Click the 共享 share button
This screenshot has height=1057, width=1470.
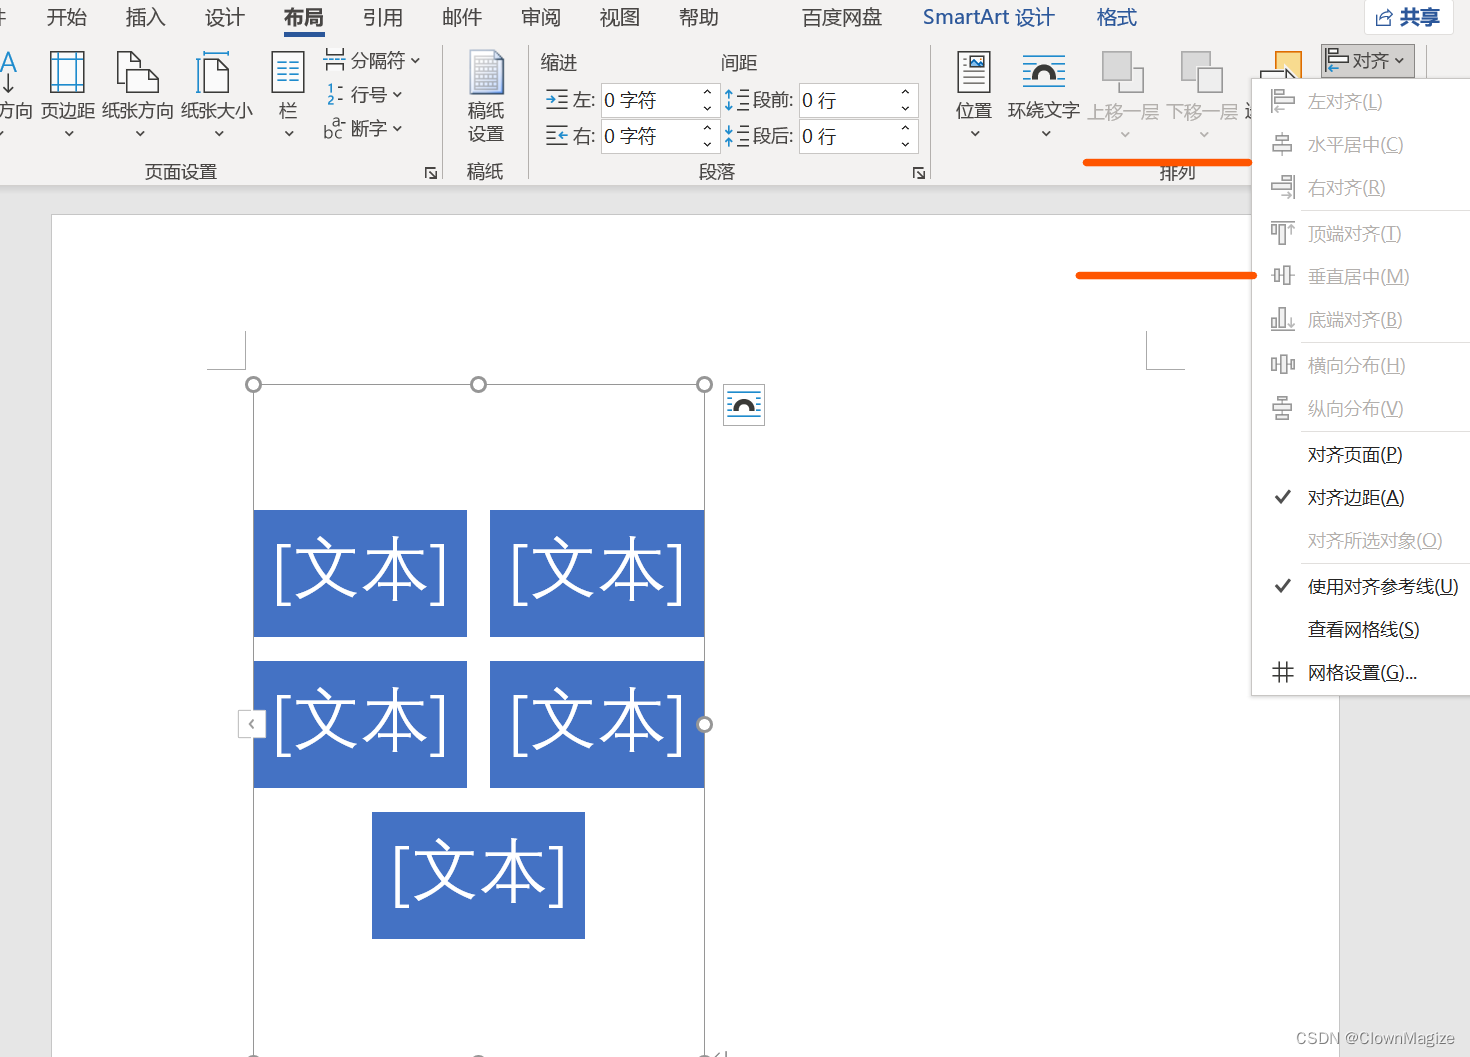[1408, 17]
